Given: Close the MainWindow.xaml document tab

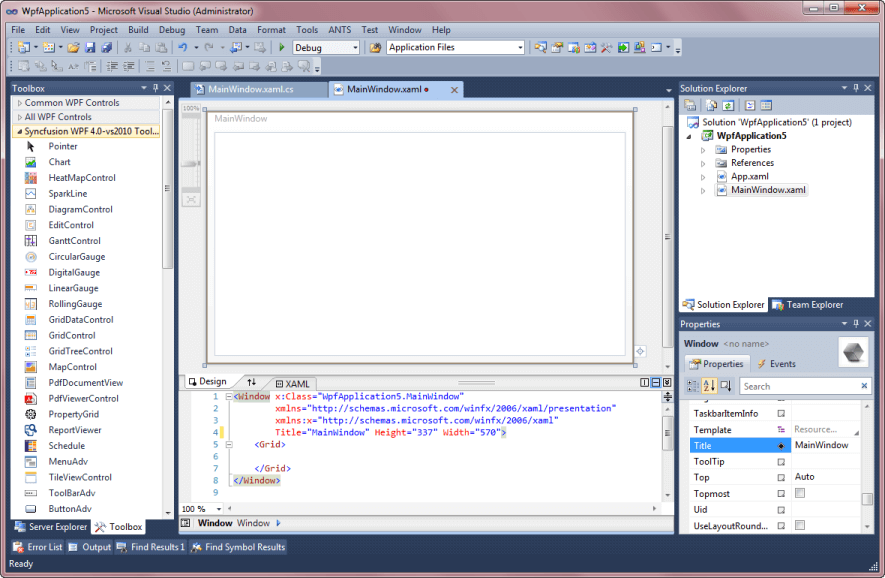Looking at the screenshot, I should pos(454,90).
